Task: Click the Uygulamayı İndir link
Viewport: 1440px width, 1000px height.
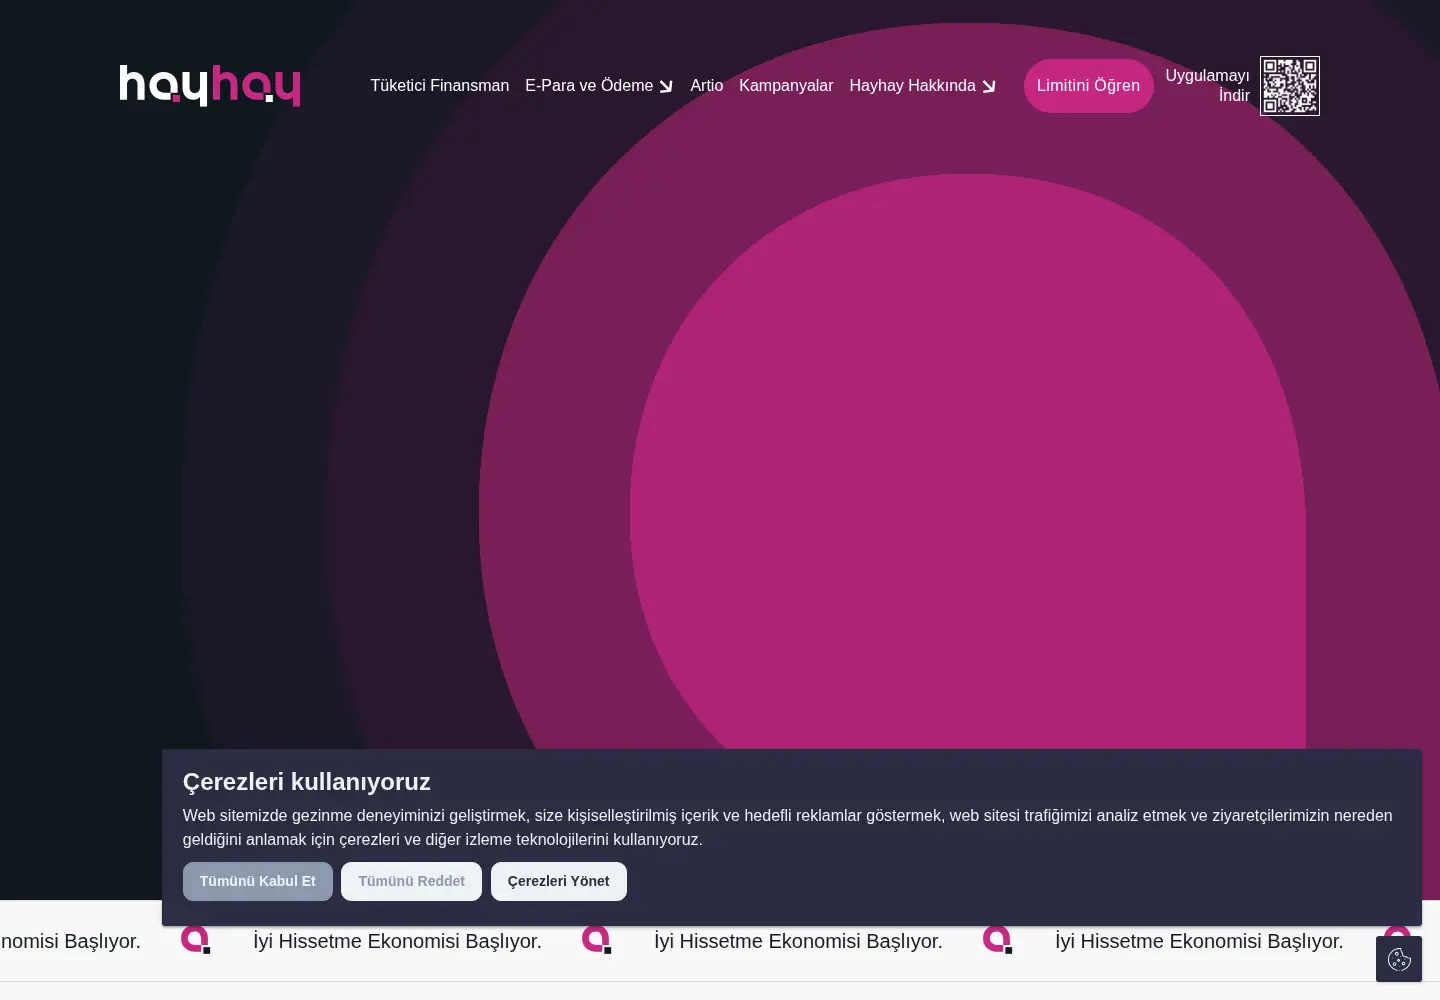Action: (x=1207, y=86)
